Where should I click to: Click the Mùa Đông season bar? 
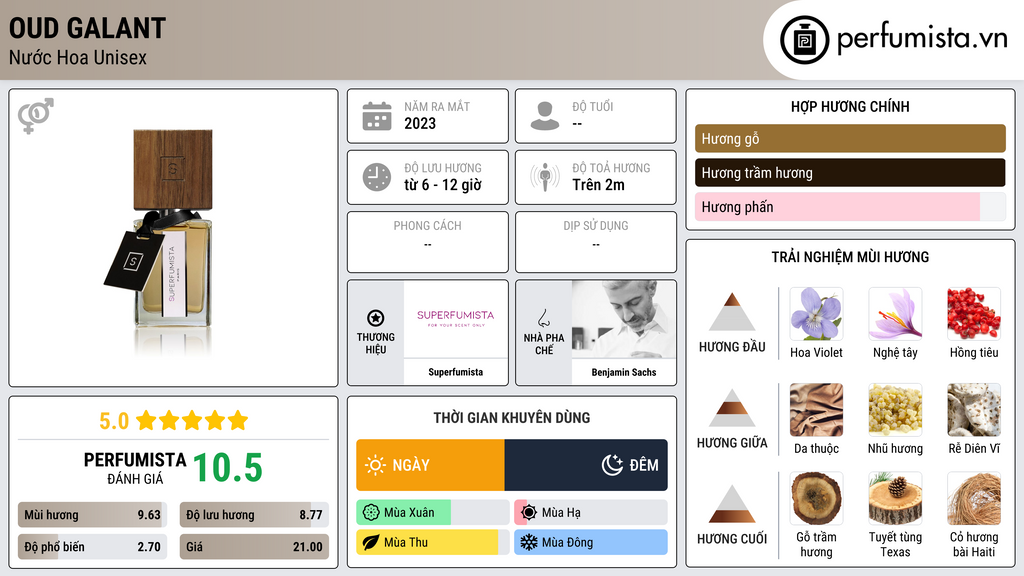(x=591, y=542)
